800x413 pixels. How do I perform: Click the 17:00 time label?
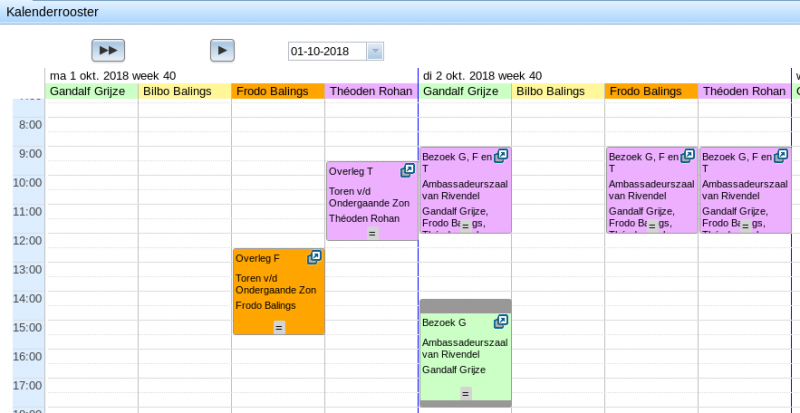tap(28, 385)
